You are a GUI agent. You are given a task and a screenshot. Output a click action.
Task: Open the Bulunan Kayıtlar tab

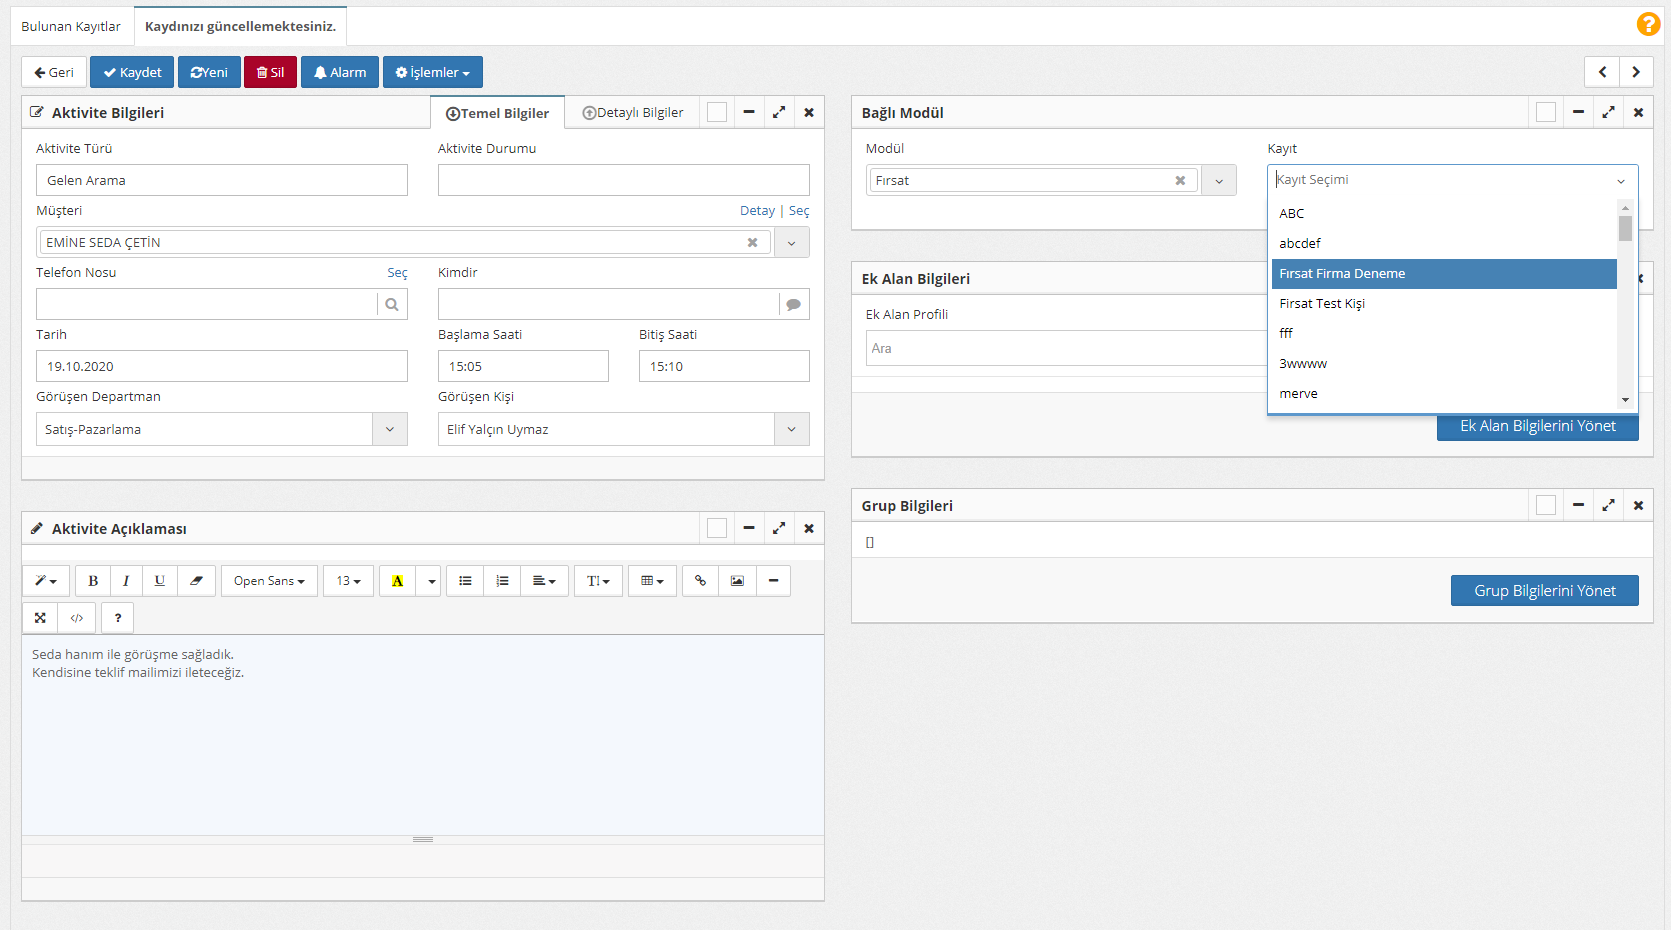click(71, 27)
